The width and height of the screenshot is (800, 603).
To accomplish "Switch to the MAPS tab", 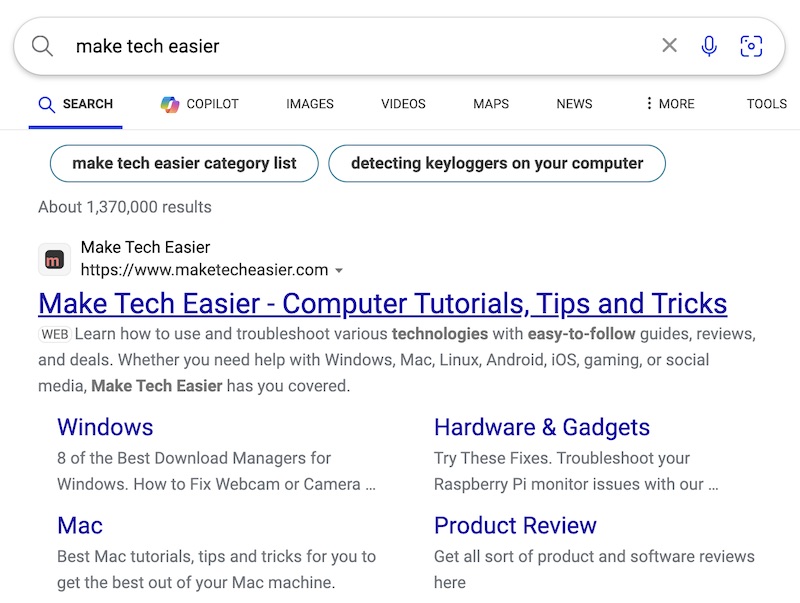I will (490, 104).
